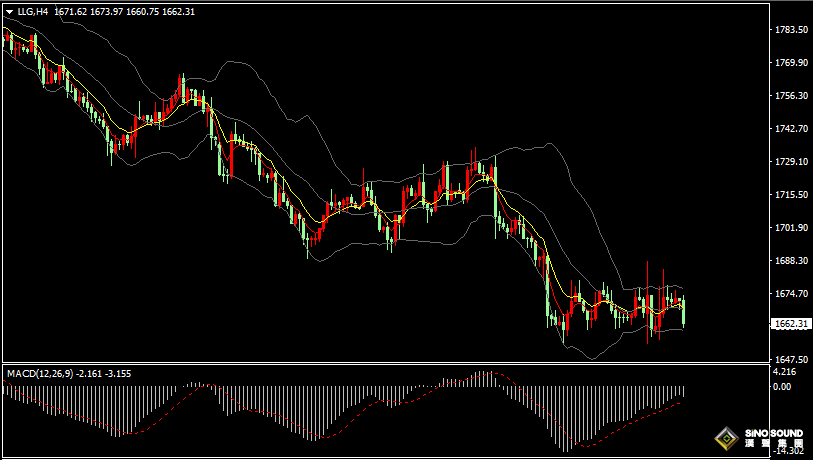Click the first candlestick at the chart's left edge
The height and width of the screenshot is (460, 813).
click(8, 41)
